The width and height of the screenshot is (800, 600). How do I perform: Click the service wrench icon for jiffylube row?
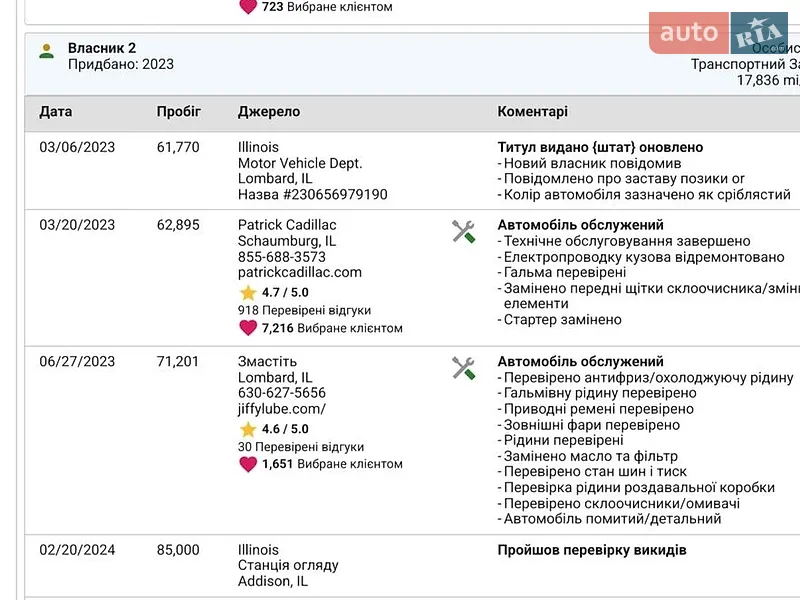(463, 368)
